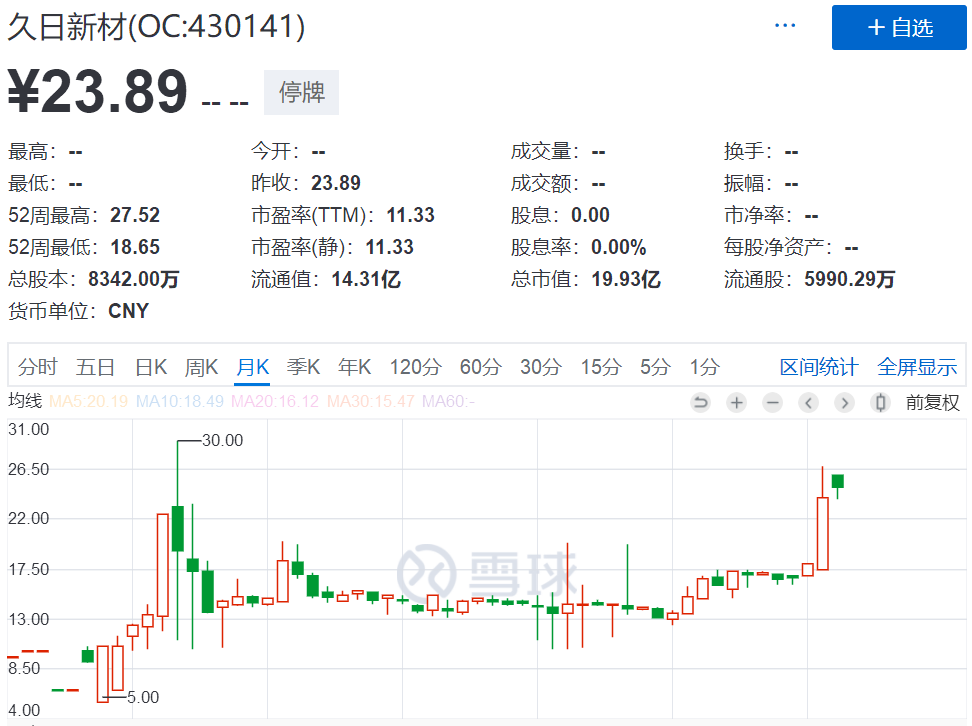Toggle the MA30:15.47 moving average line

point(371,401)
